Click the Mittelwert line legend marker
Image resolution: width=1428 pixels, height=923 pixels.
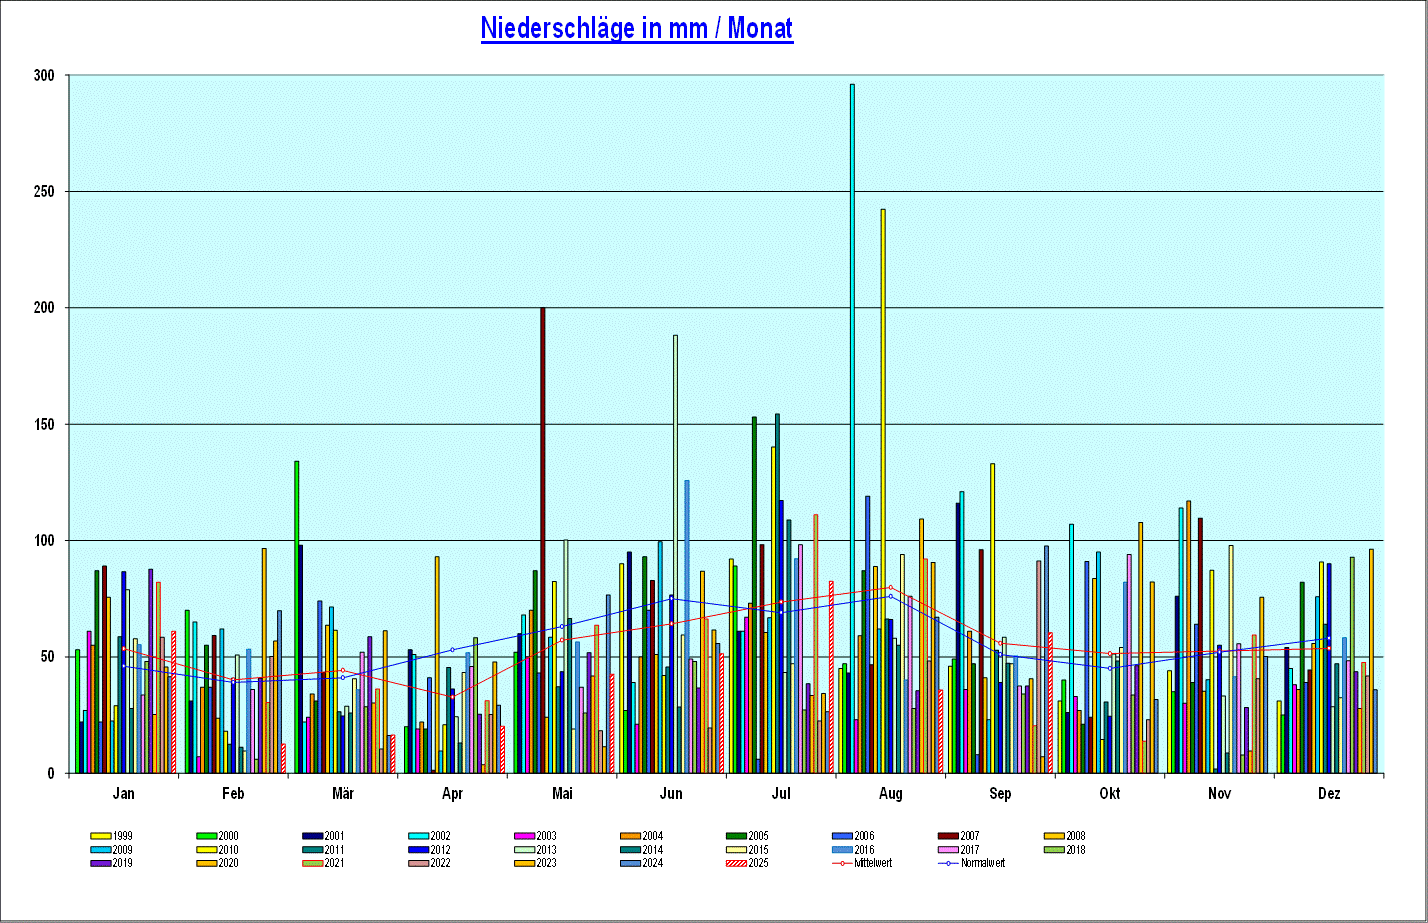click(x=842, y=863)
